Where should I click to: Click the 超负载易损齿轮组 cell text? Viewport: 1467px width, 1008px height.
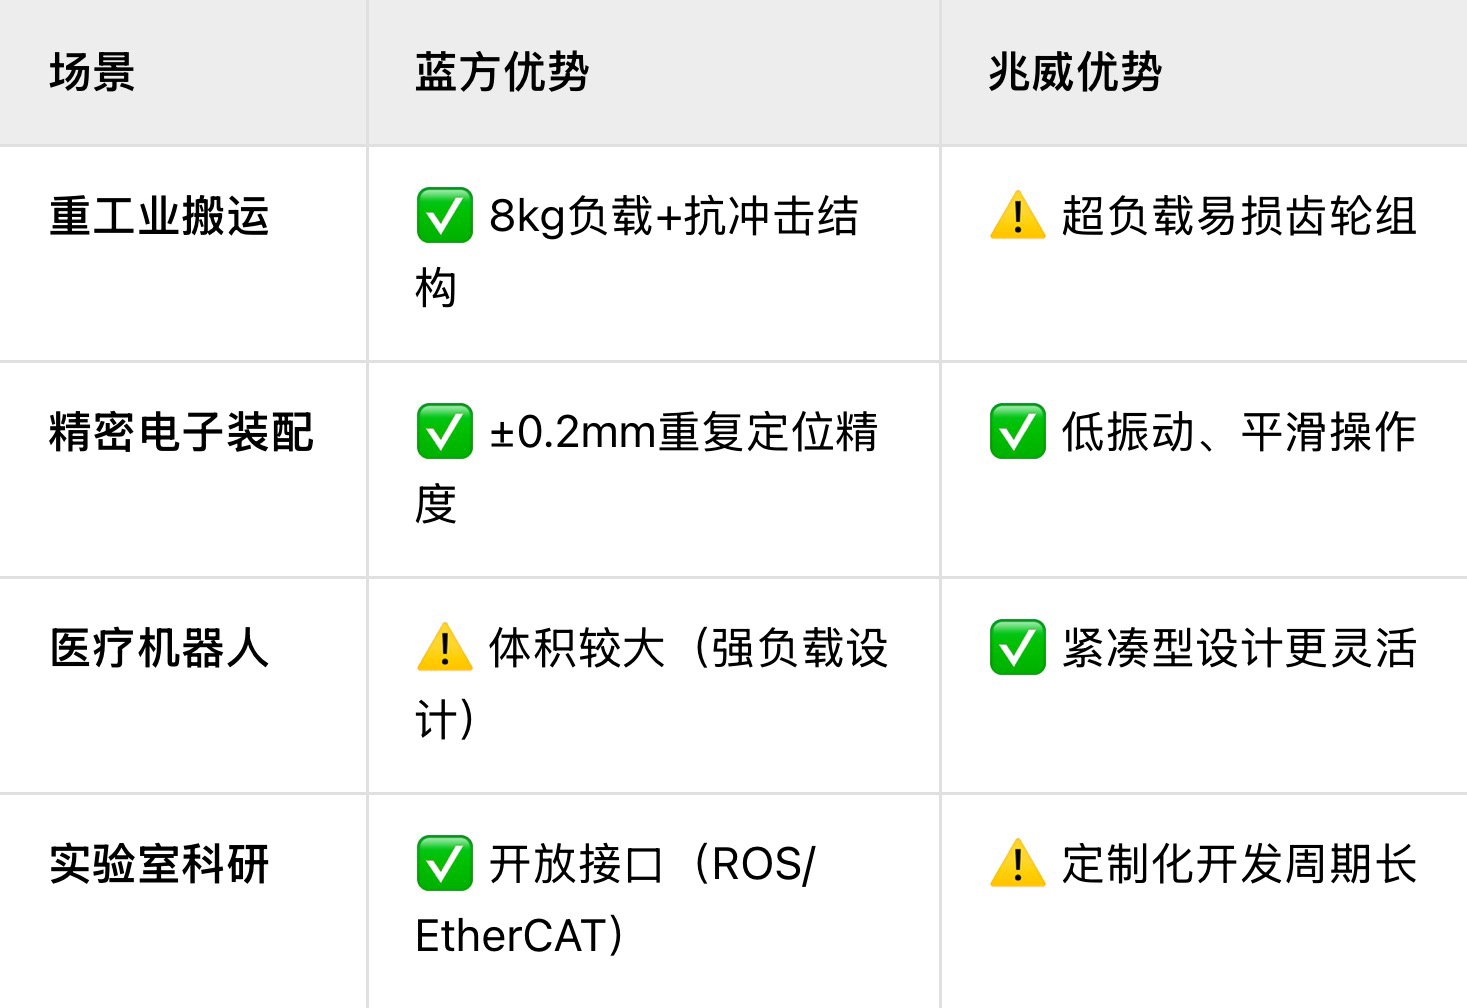point(1239,216)
